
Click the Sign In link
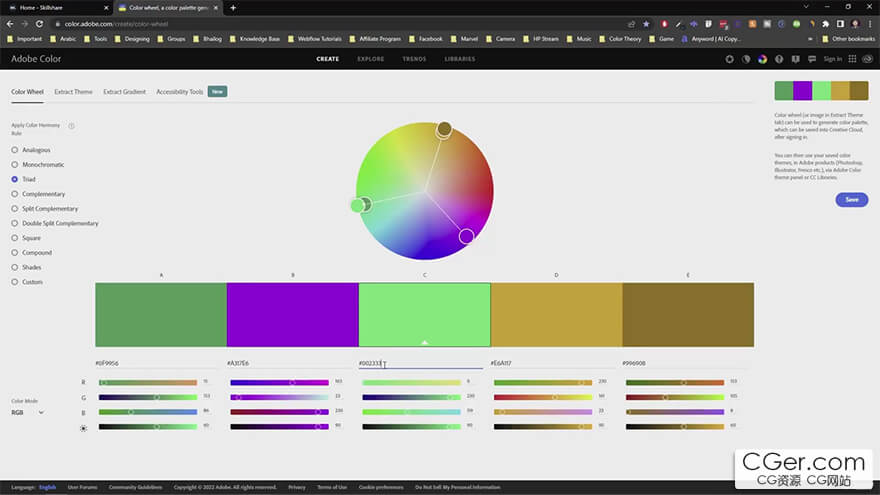pos(832,59)
